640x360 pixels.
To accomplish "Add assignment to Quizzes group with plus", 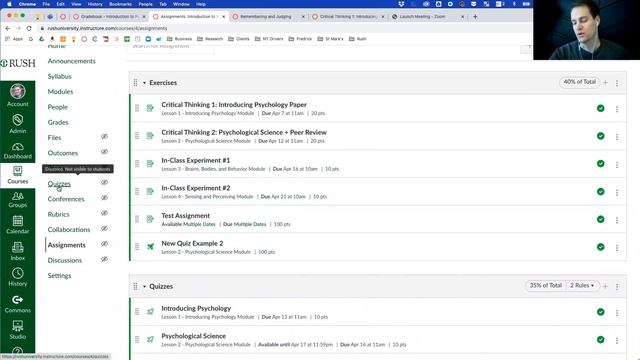I will [x=605, y=286].
